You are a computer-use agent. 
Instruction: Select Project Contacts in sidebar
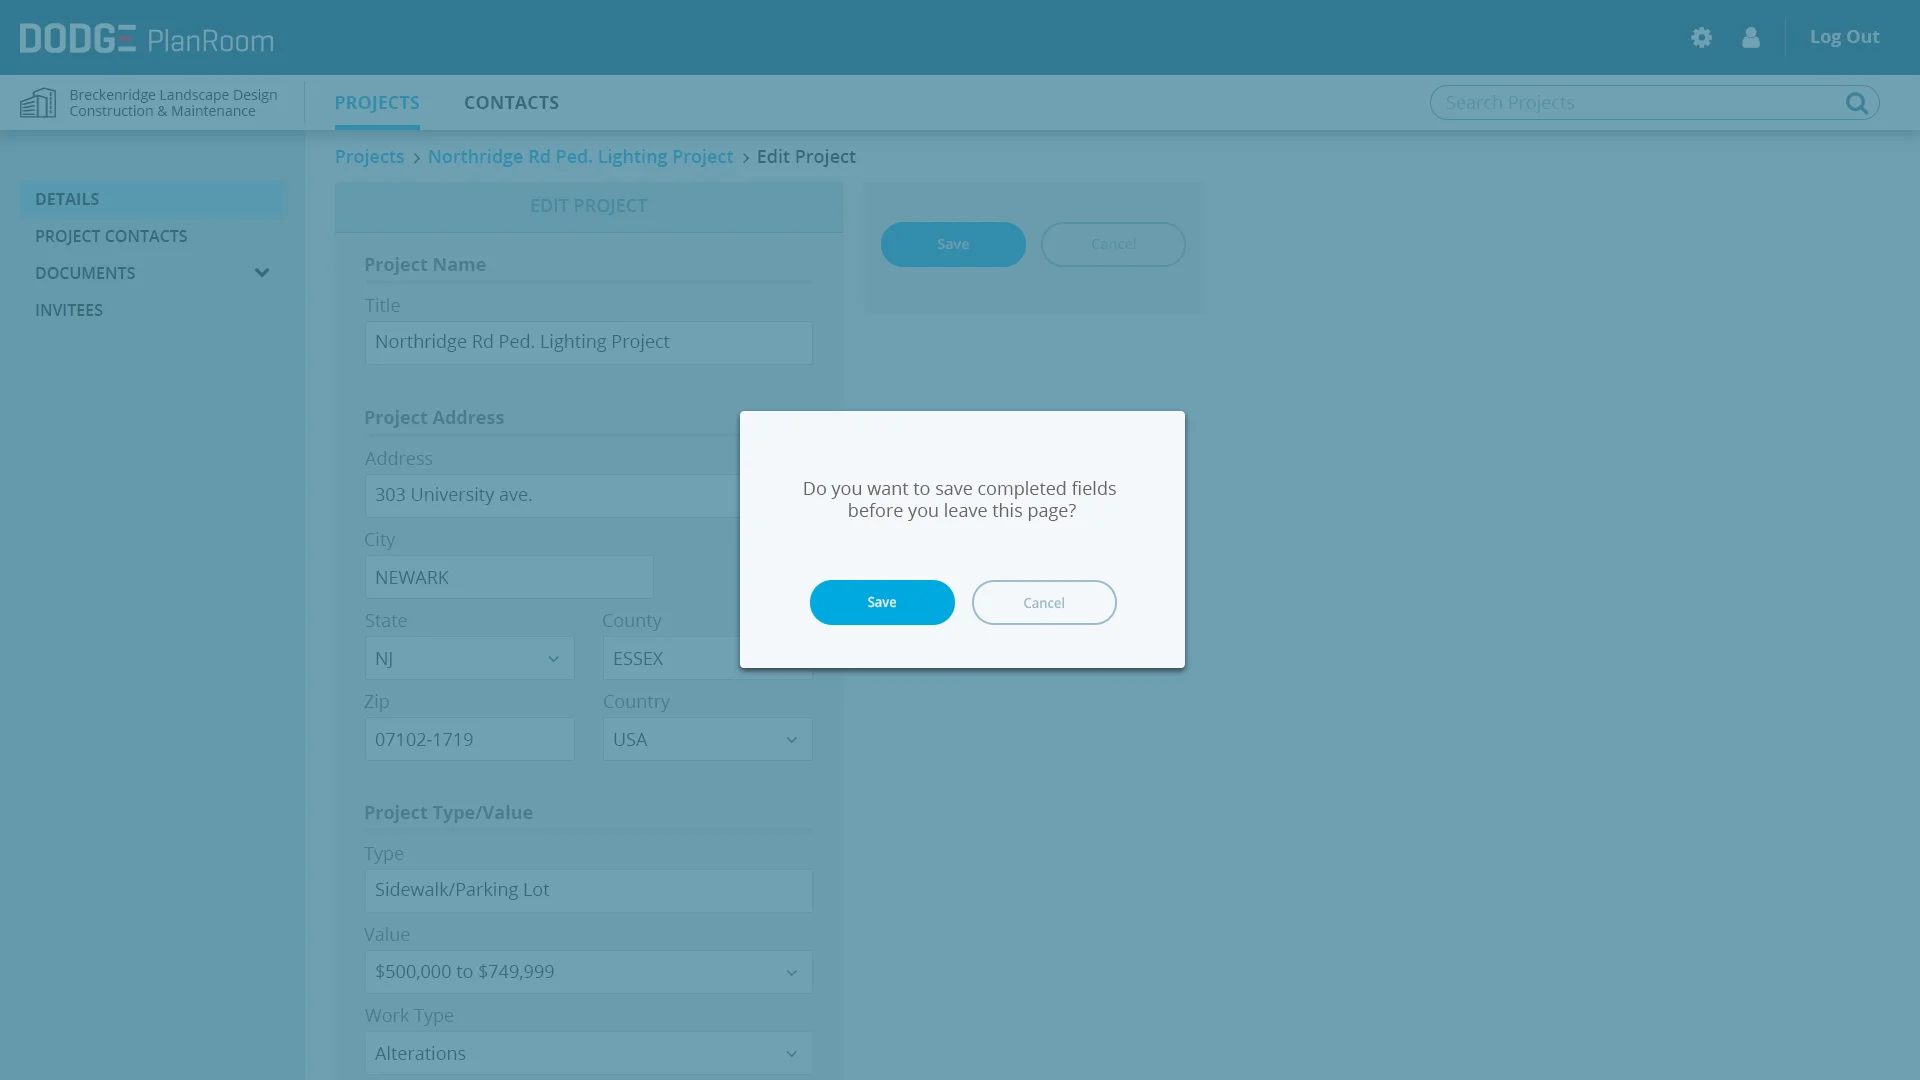111,236
